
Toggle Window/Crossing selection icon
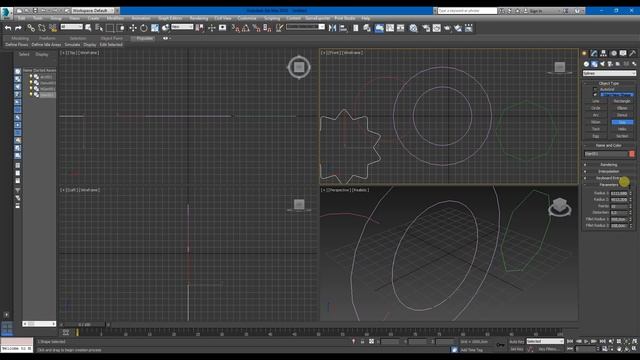[x=121, y=28]
